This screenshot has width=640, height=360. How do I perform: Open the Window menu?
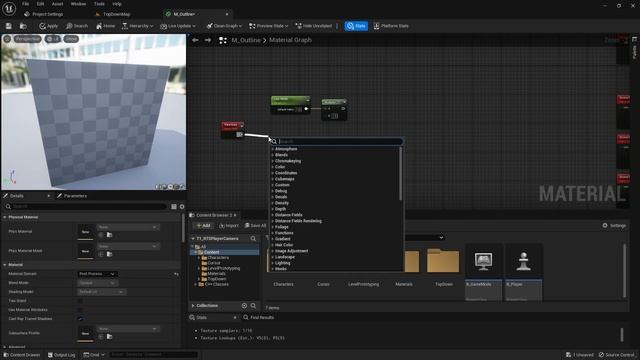(x=78, y=4)
